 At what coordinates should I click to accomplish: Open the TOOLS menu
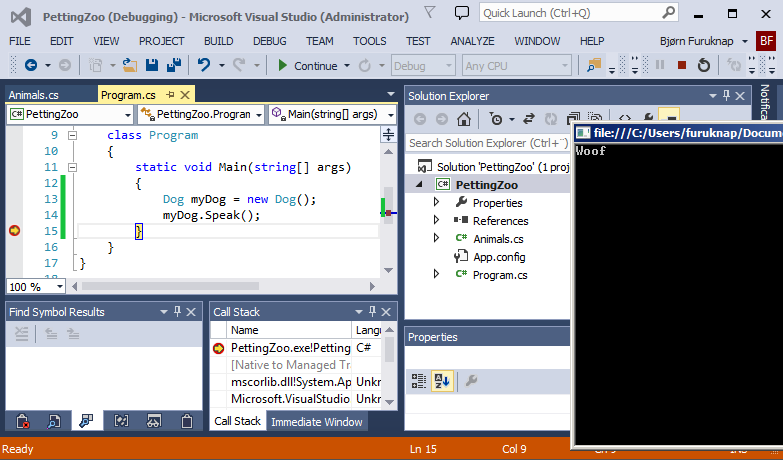(x=370, y=41)
